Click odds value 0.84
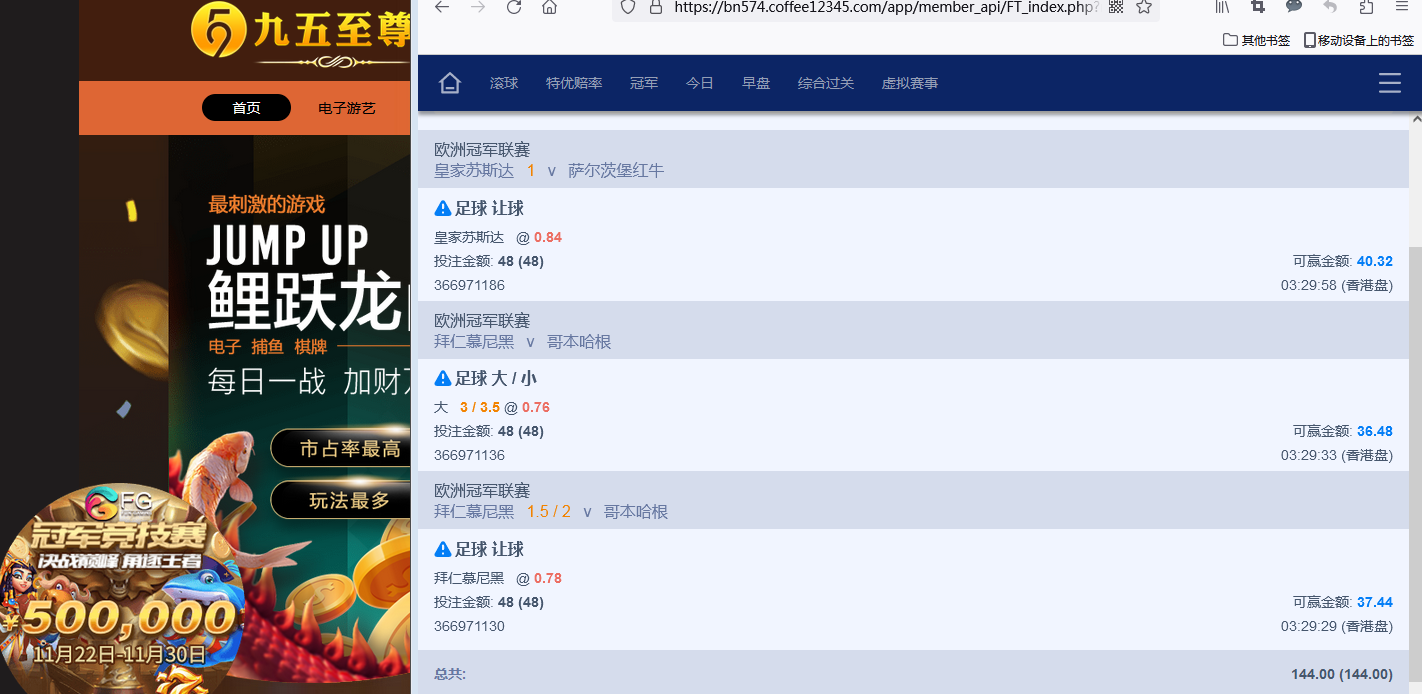Image resolution: width=1422 pixels, height=694 pixels. coord(548,237)
